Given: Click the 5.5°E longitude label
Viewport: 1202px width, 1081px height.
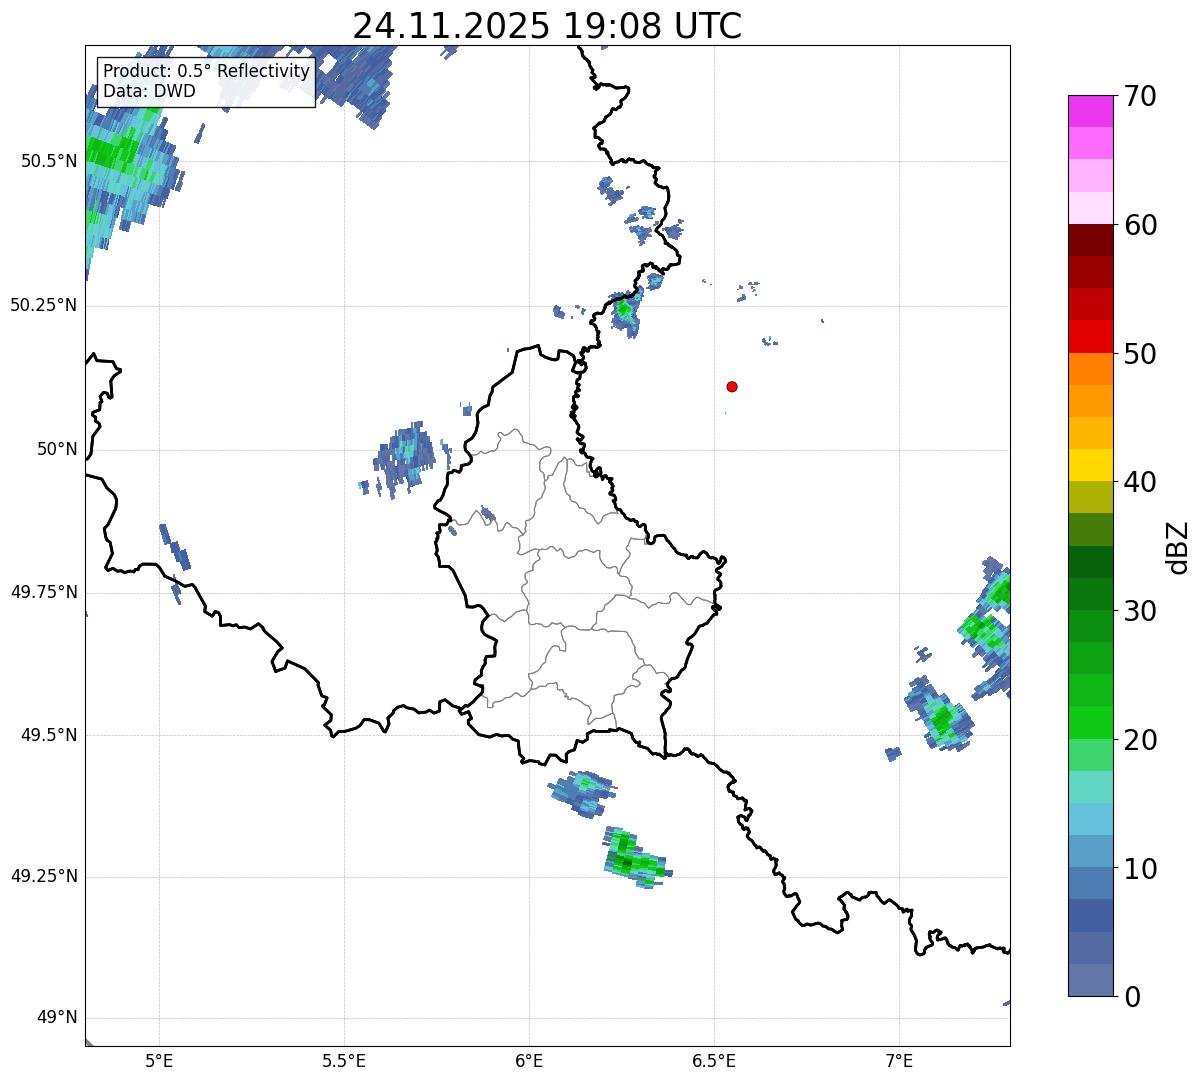Looking at the screenshot, I should (x=344, y=1060).
